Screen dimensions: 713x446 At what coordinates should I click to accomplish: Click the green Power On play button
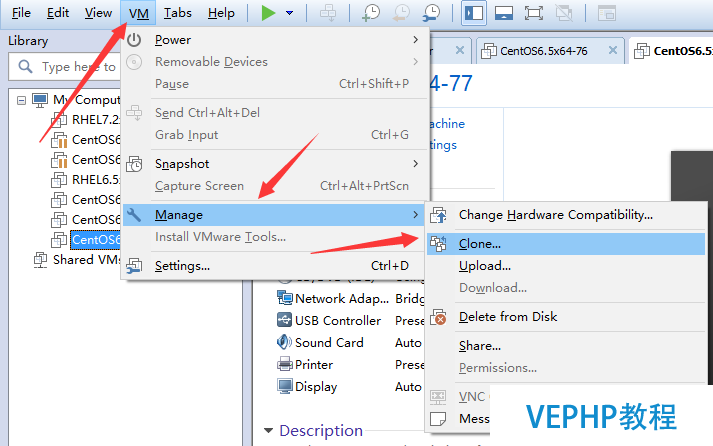[x=268, y=13]
